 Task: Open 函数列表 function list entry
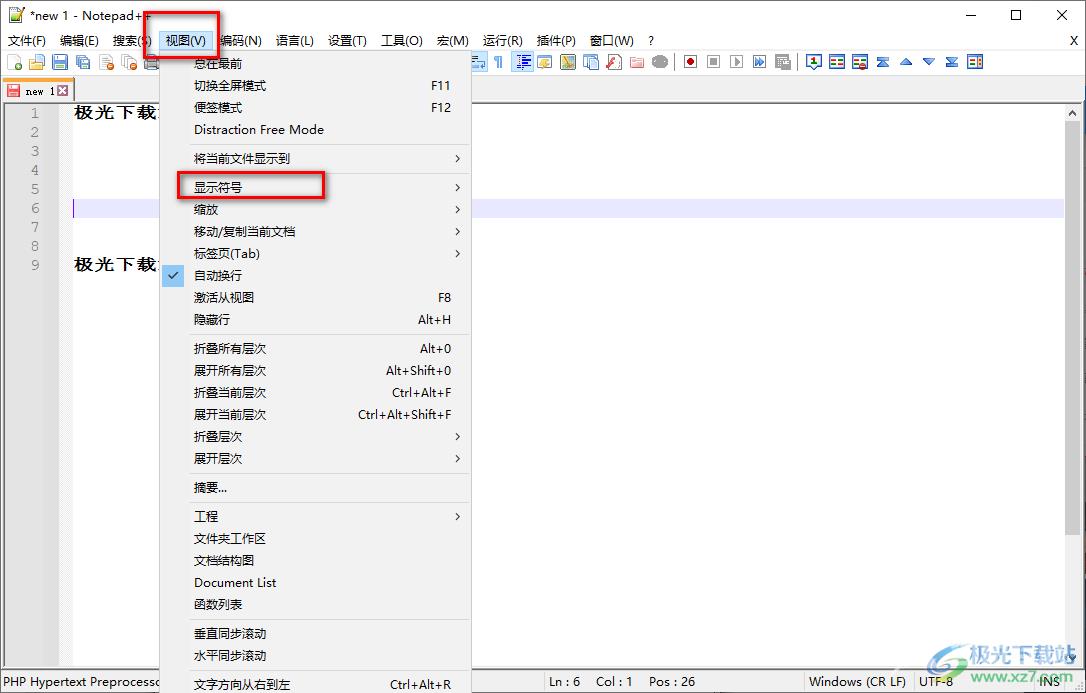click(x=315, y=604)
